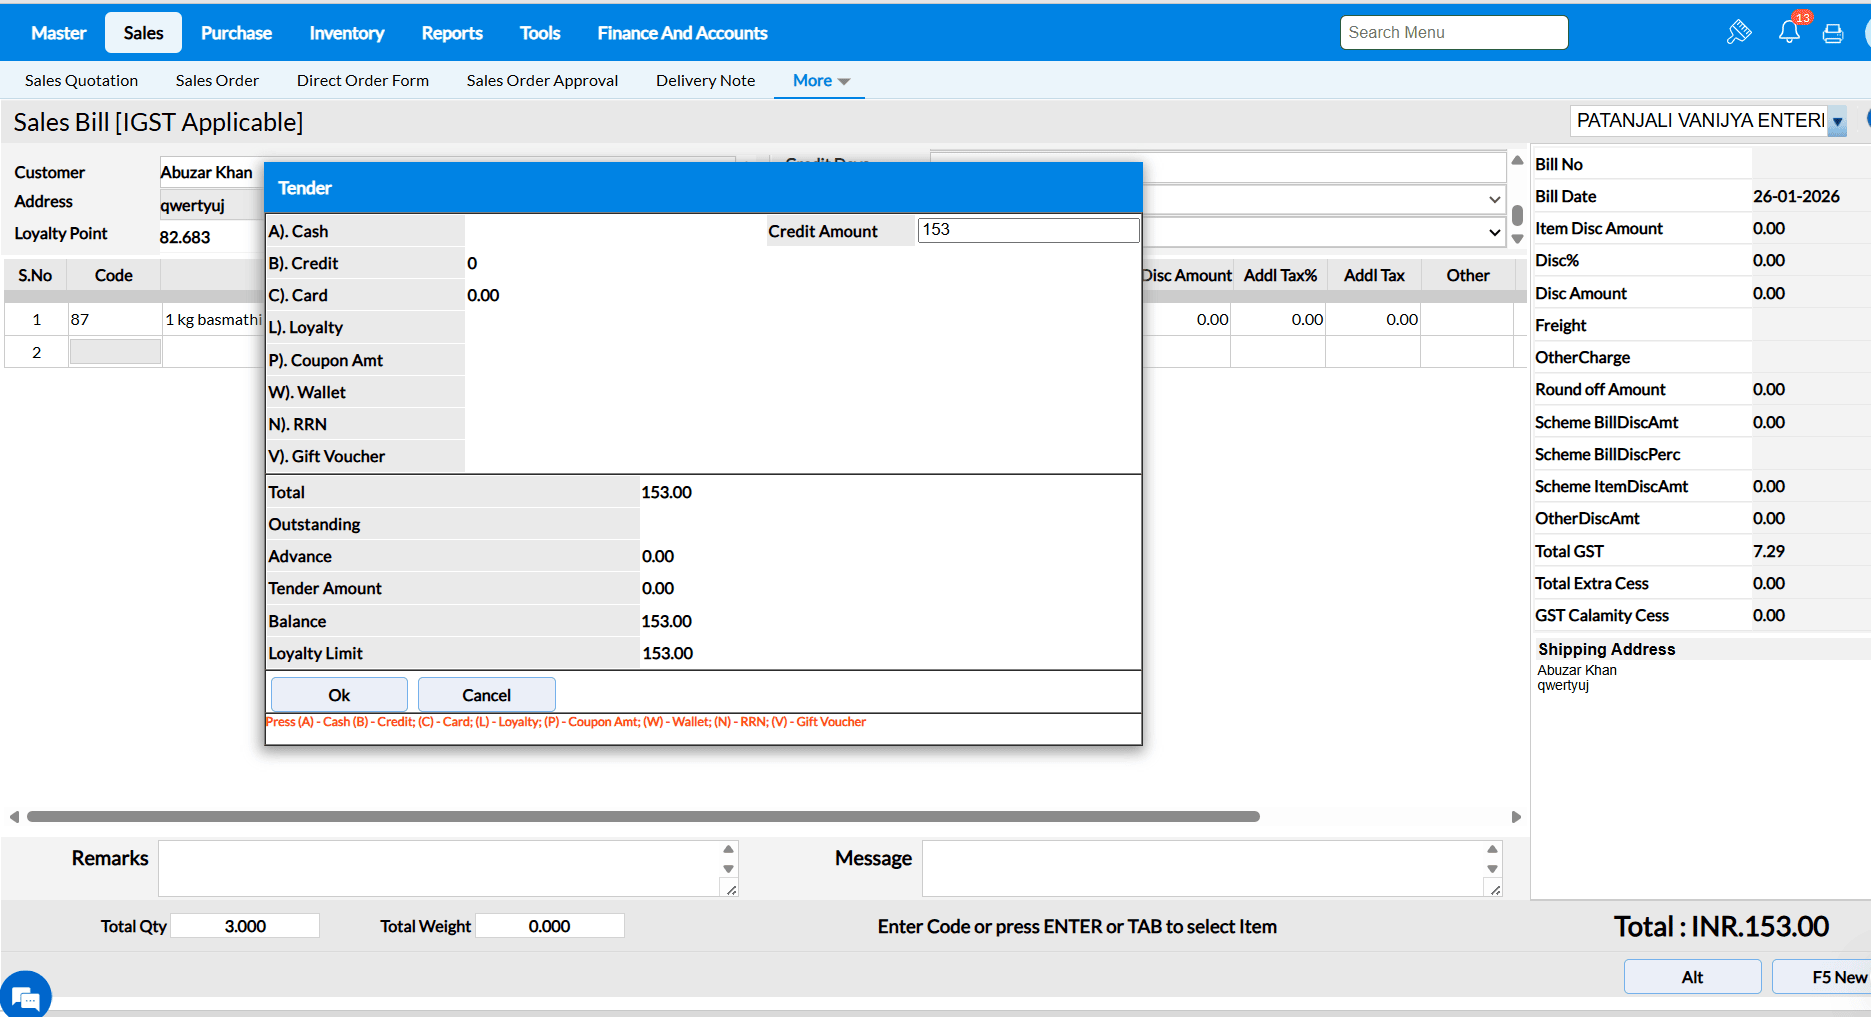The height and width of the screenshot is (1017, 1871).
Task: Open the Inventory menu
Action: coord(346,33)
